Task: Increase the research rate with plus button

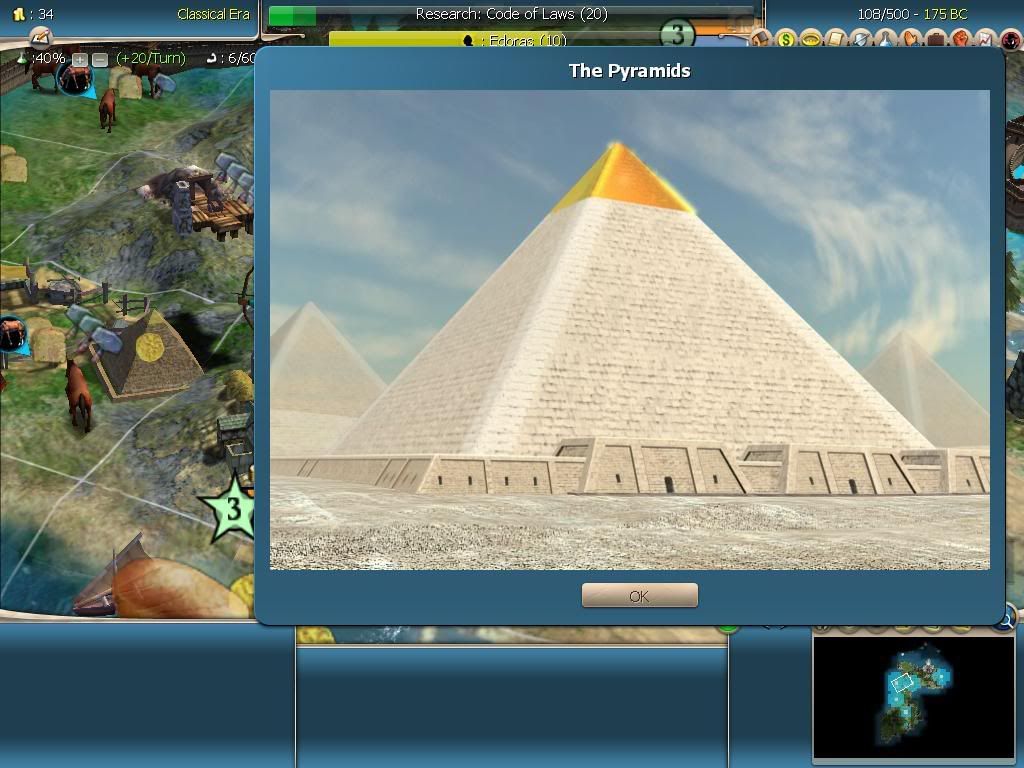Action: click(x=80, y=59)
